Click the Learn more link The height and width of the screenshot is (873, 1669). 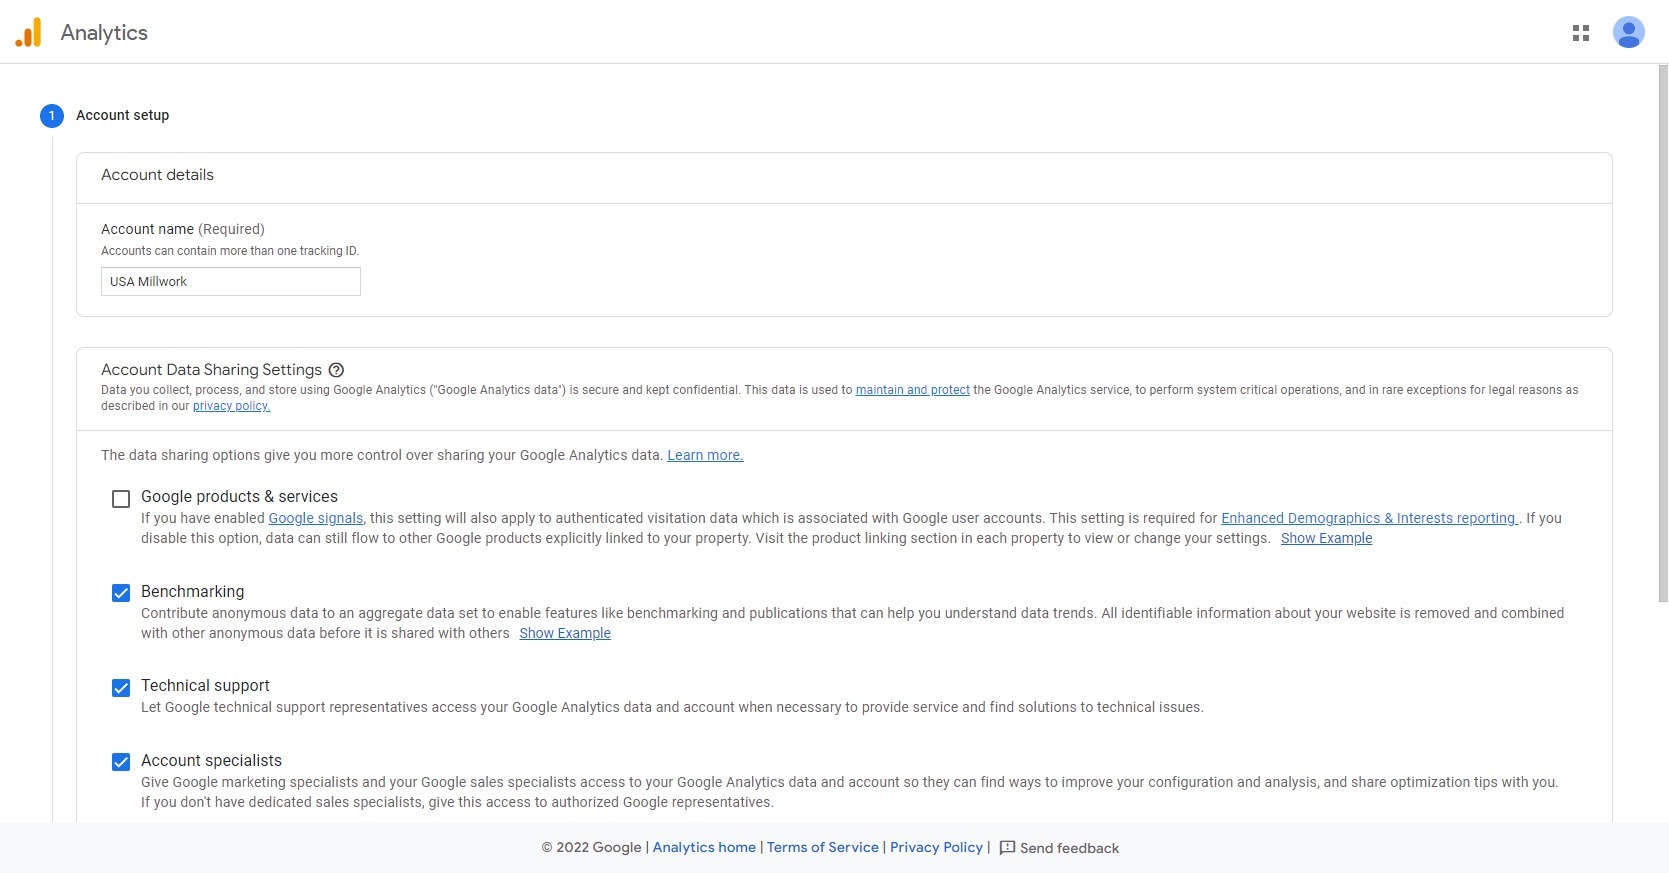click(x=705, y=455)
